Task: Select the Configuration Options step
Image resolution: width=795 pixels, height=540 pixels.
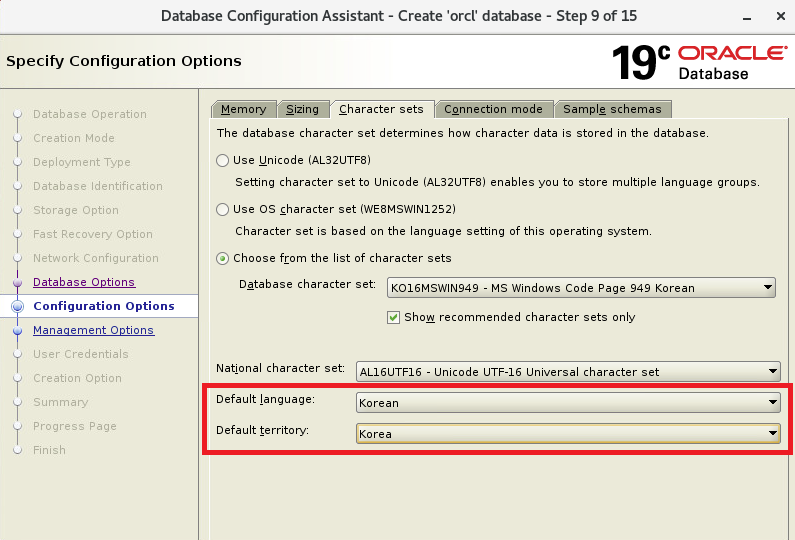Action: pyautogui.click(x=104, y=306)
